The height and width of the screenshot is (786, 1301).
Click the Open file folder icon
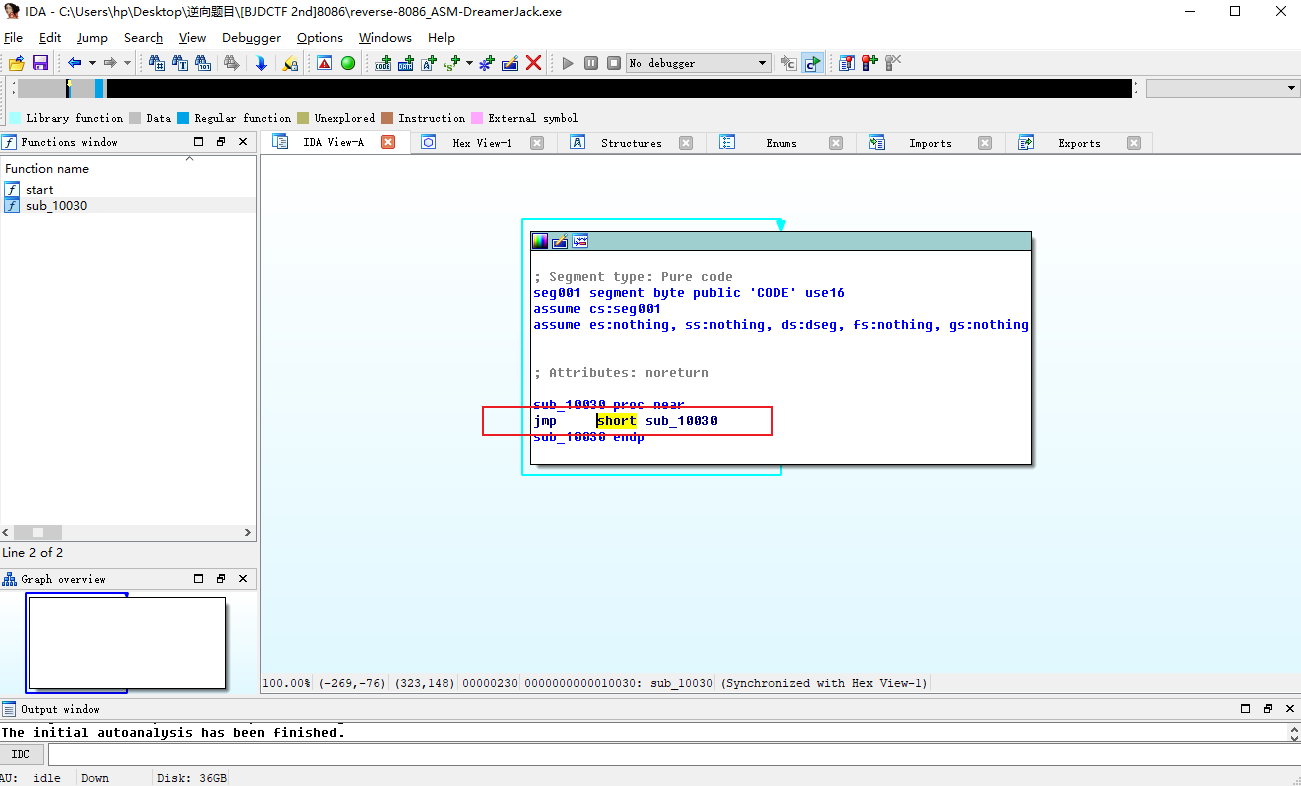pos(17,63)
